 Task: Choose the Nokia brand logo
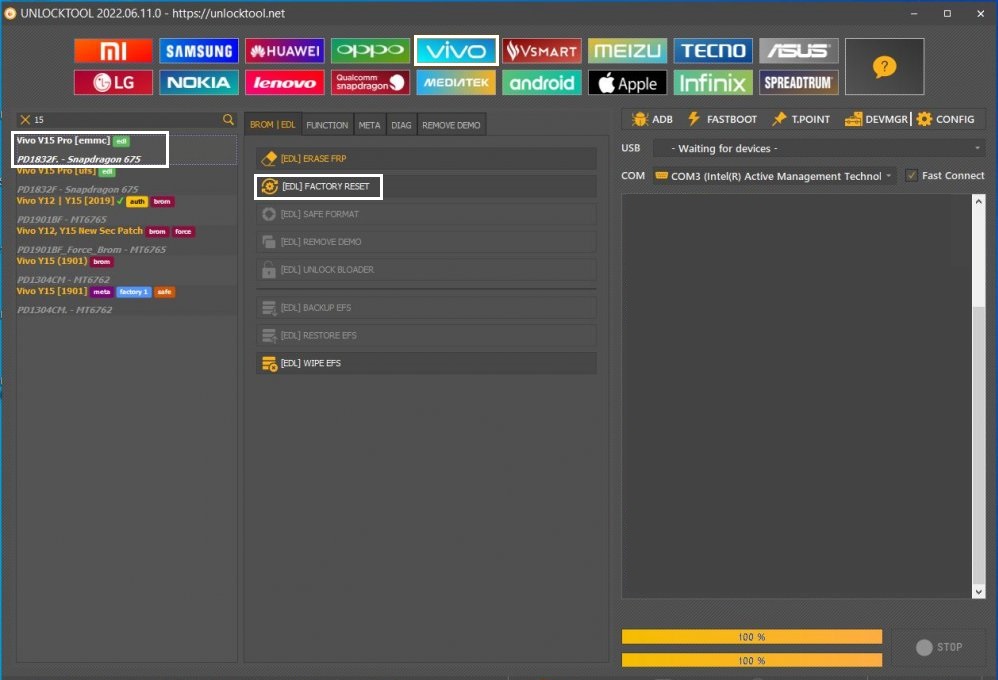pos(199,82)
